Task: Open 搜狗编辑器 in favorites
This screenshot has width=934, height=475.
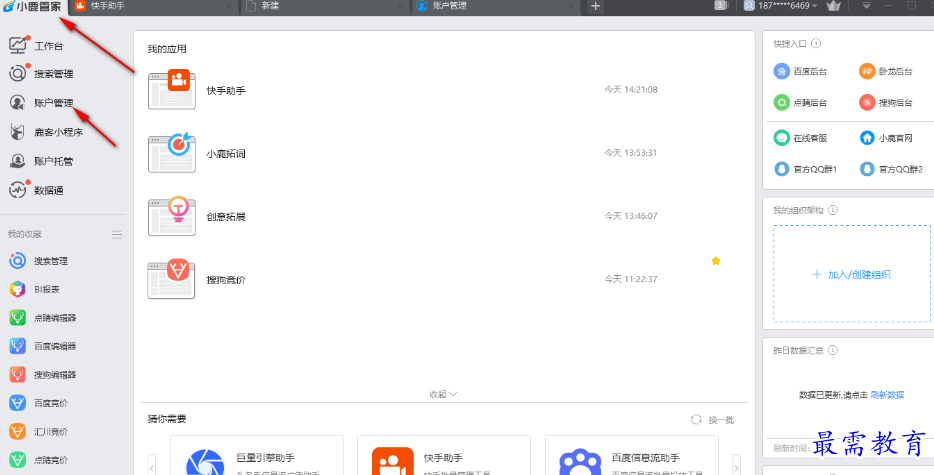Action: (x=42, y=374)
